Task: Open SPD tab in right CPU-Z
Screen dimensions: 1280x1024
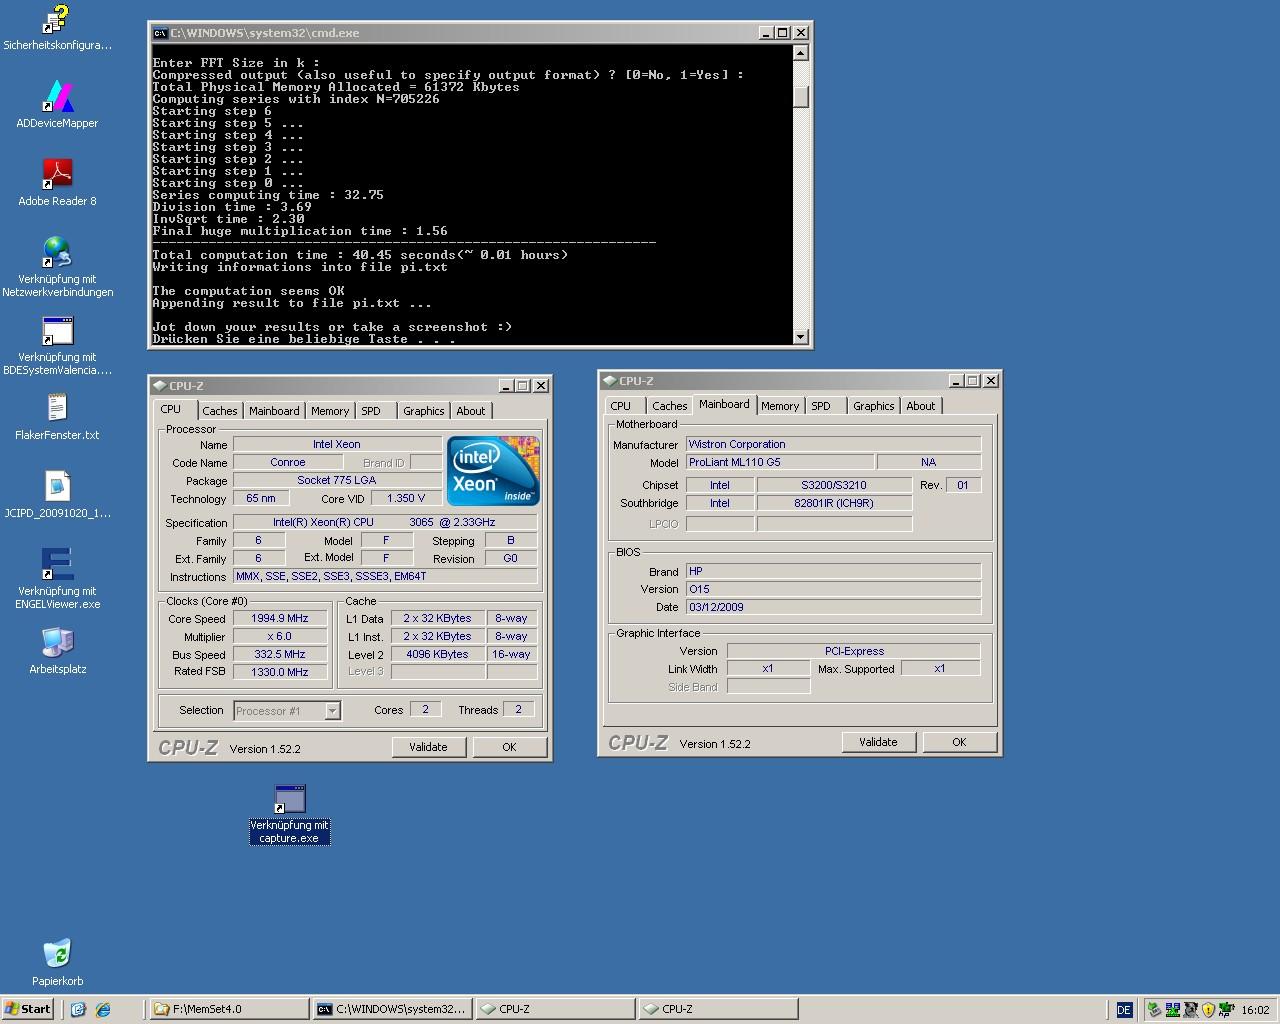Action: point(821,406)
